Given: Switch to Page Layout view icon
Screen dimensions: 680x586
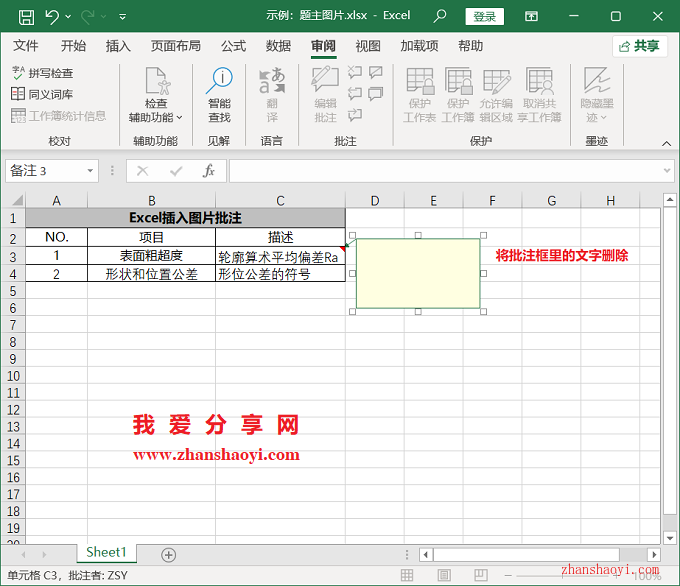Looking at the screenshot, I should (x=444, y=575).
